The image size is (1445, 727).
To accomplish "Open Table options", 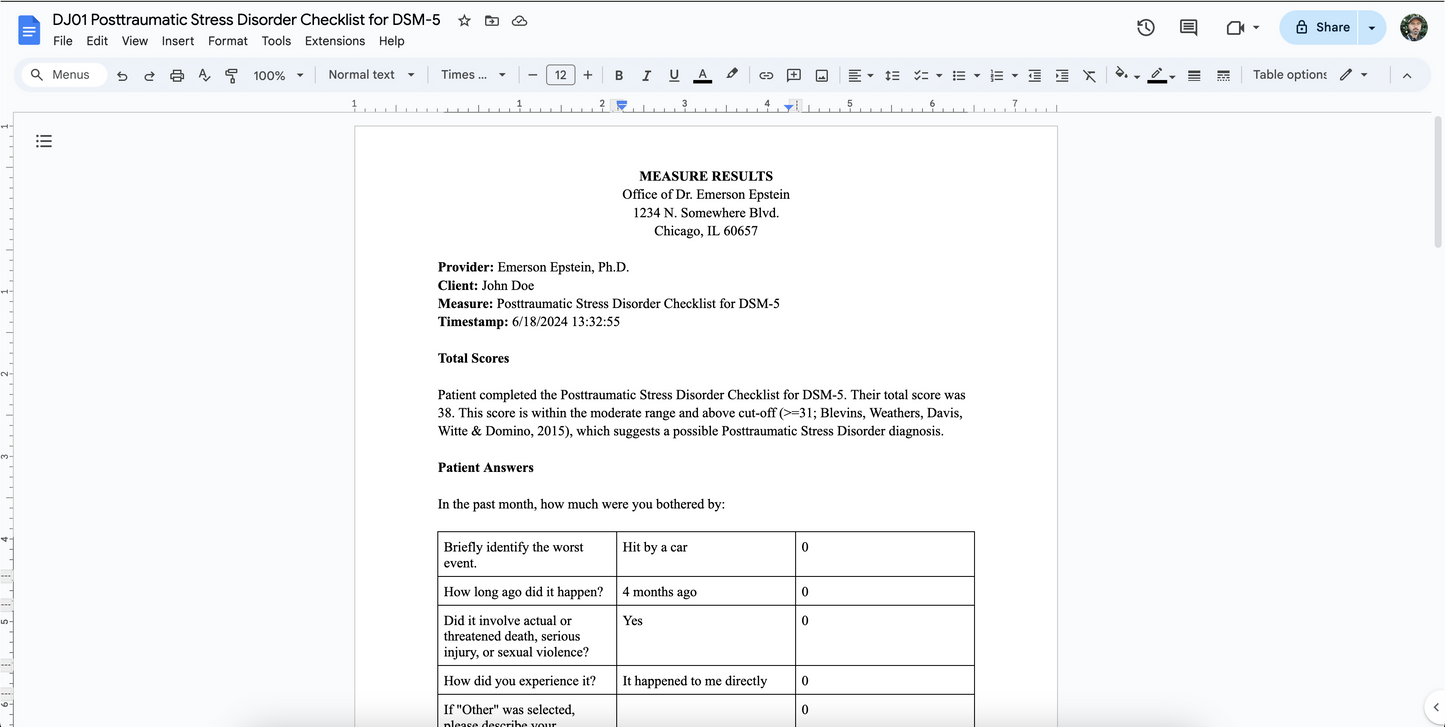I will [1289, 75].
